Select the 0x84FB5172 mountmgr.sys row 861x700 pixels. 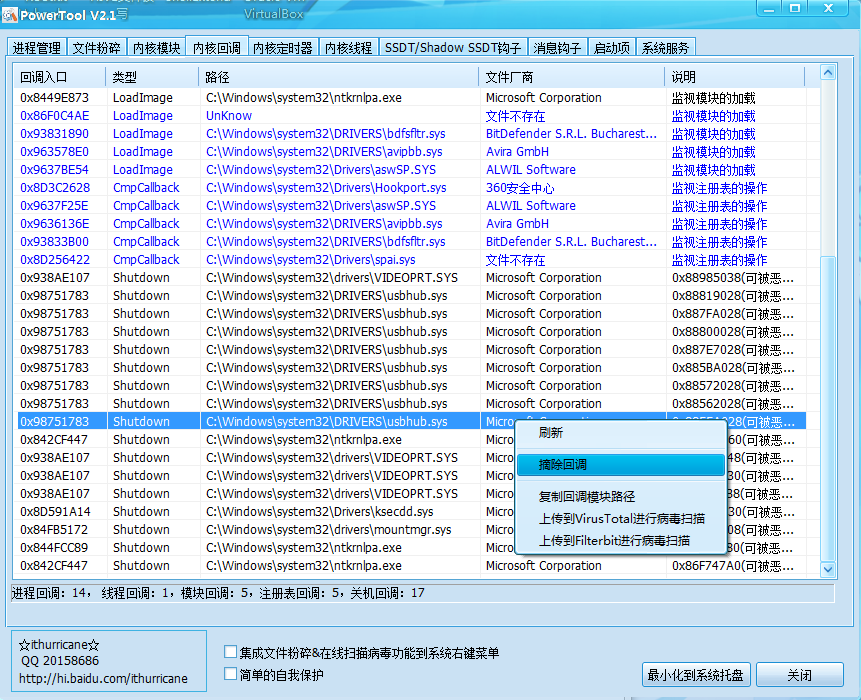pos(411,530)
